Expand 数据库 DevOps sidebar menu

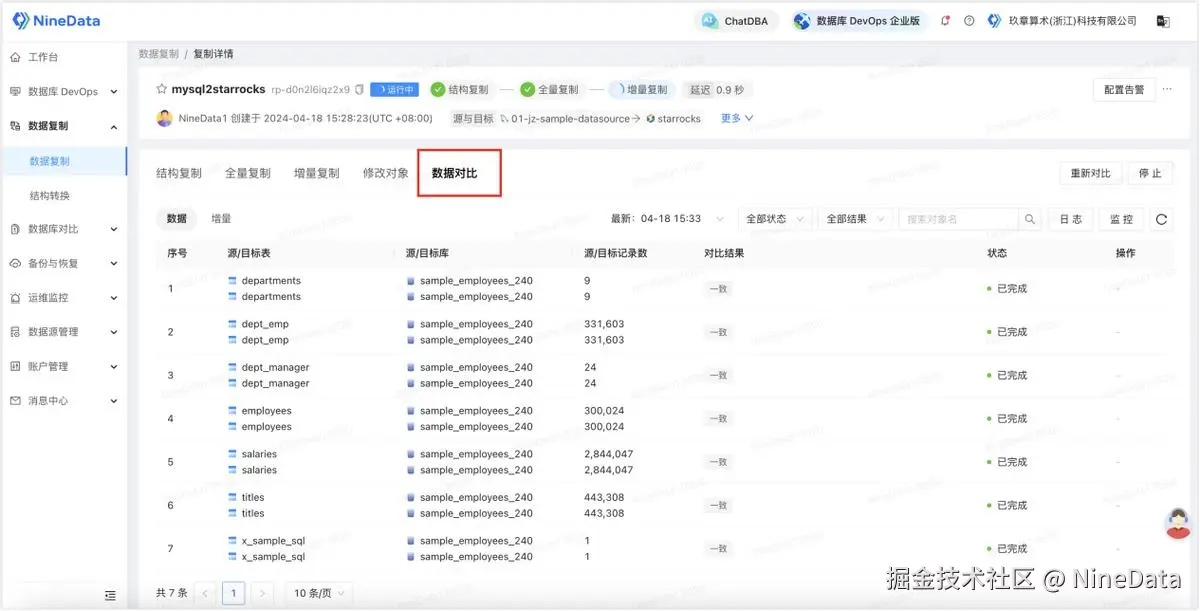63,91
